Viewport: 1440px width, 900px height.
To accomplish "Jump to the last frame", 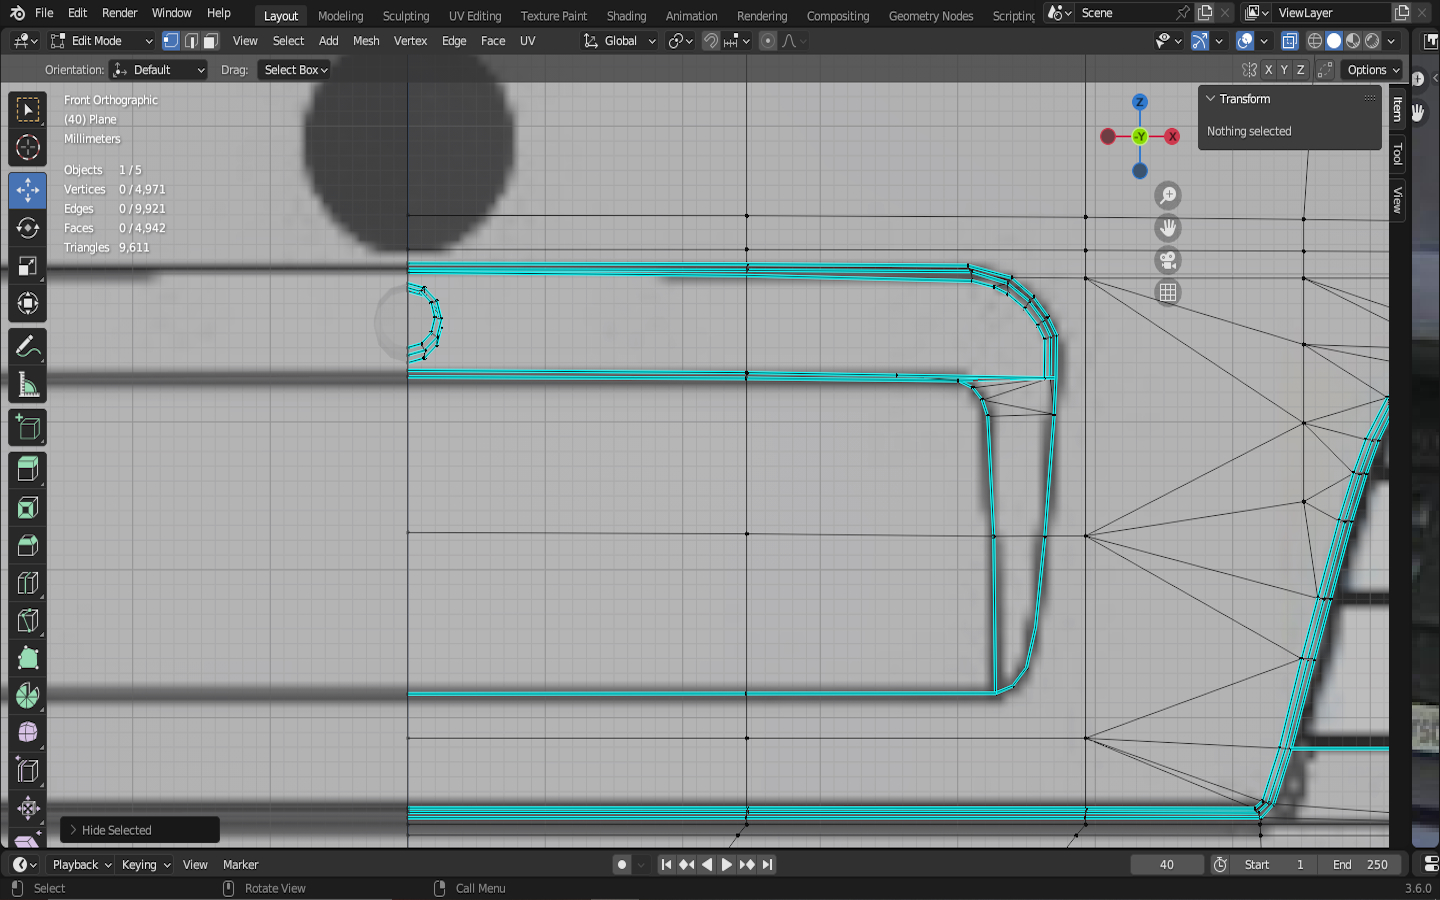I will click(x=768, y=865).
